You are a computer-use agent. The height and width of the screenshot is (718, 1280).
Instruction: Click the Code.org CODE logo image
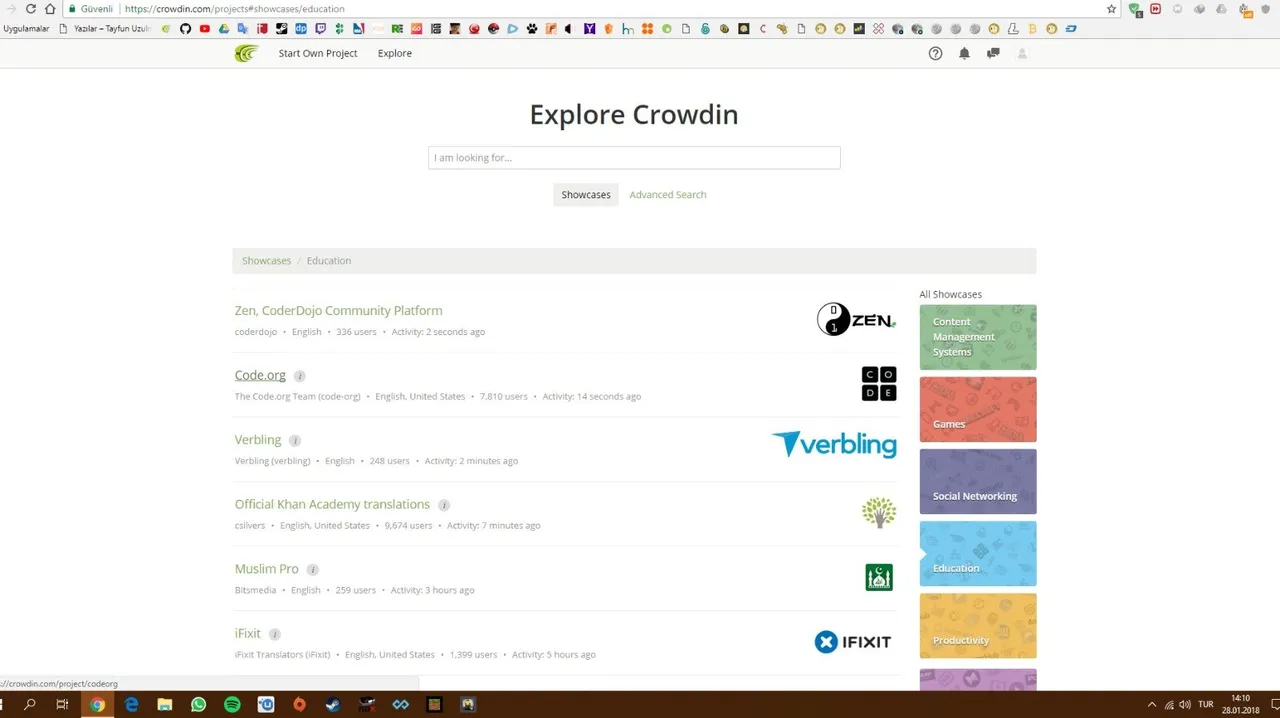(879, 384)
